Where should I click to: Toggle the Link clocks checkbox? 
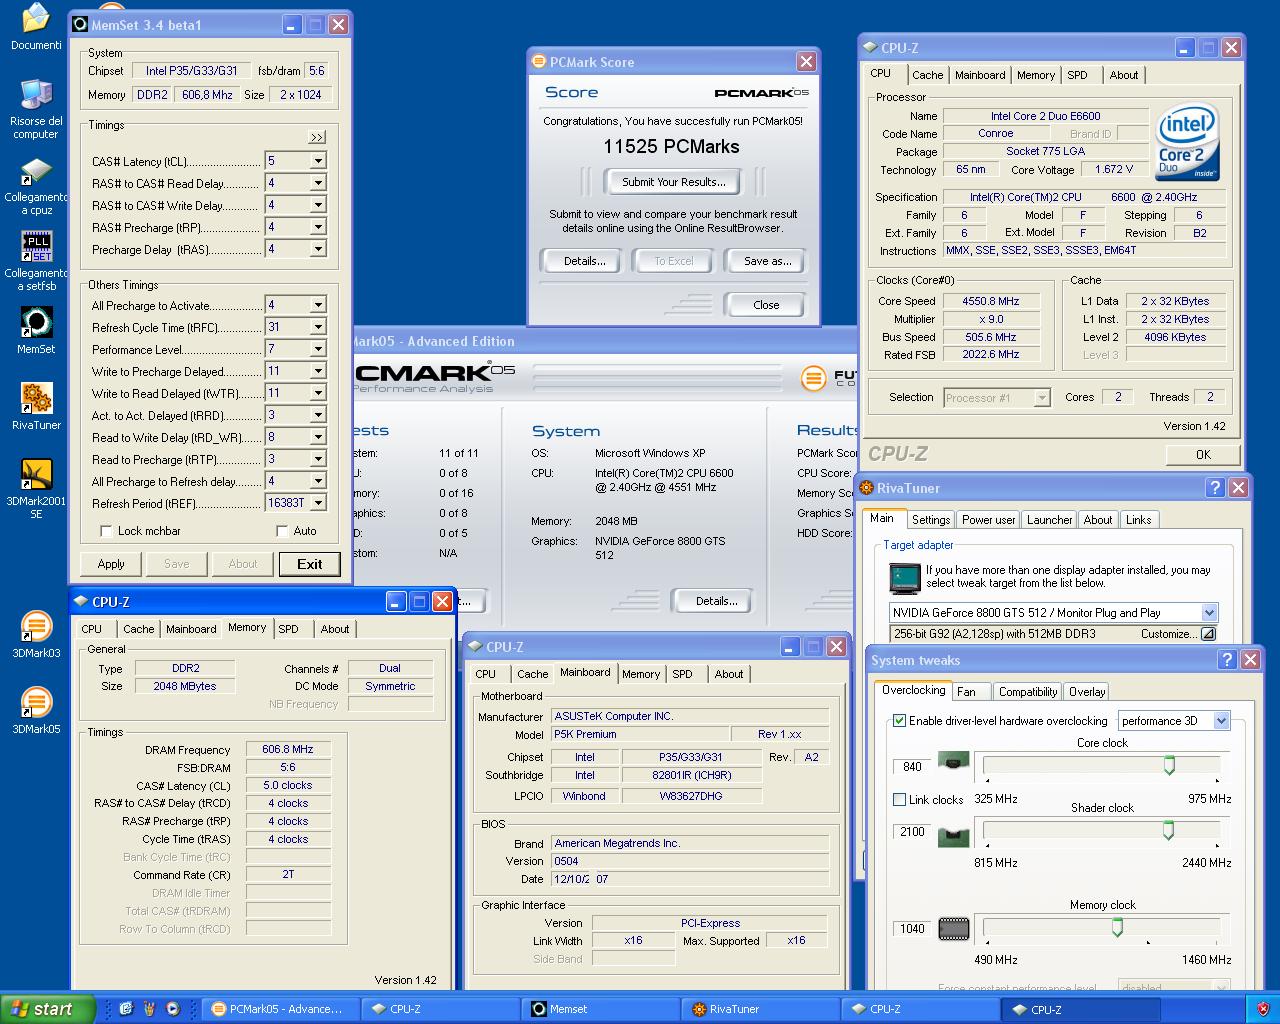coord(899,800)
